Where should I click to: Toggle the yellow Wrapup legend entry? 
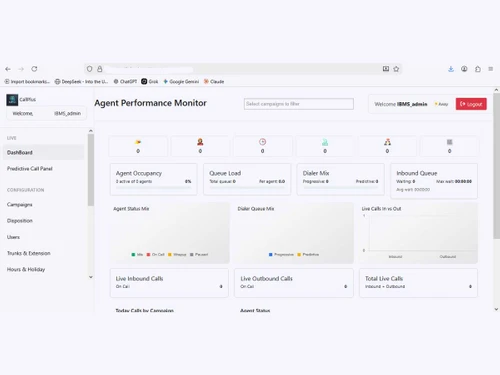(x=177, y=255)
